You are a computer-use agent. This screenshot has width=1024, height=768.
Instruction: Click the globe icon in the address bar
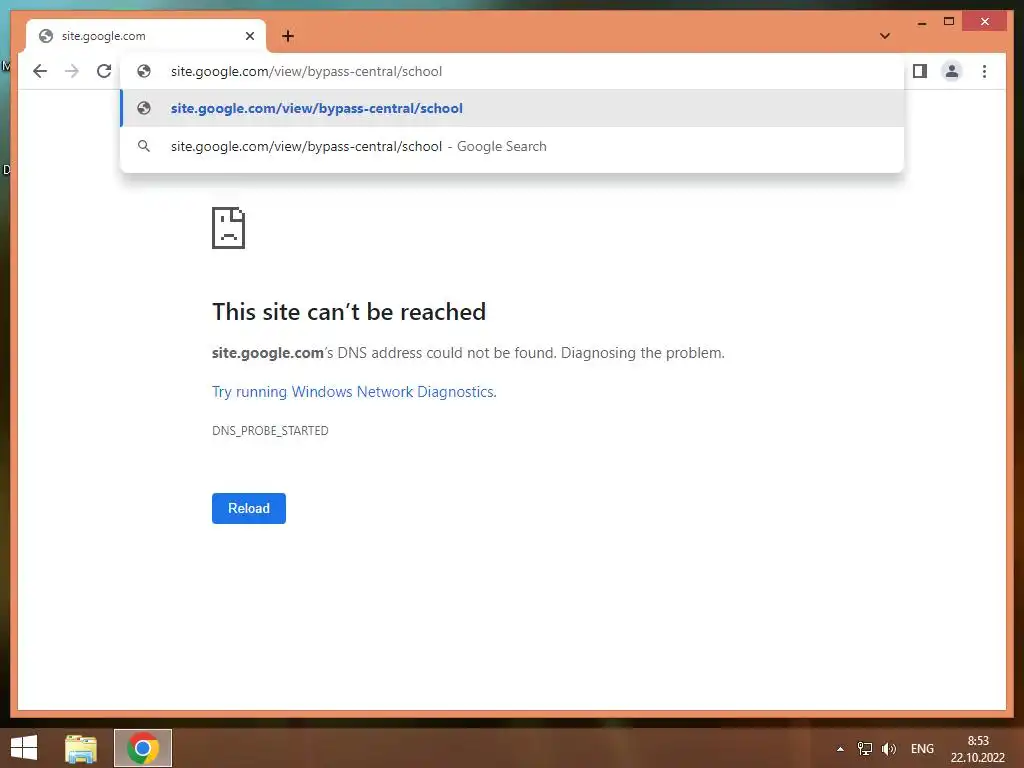click(x=144, y=71)
